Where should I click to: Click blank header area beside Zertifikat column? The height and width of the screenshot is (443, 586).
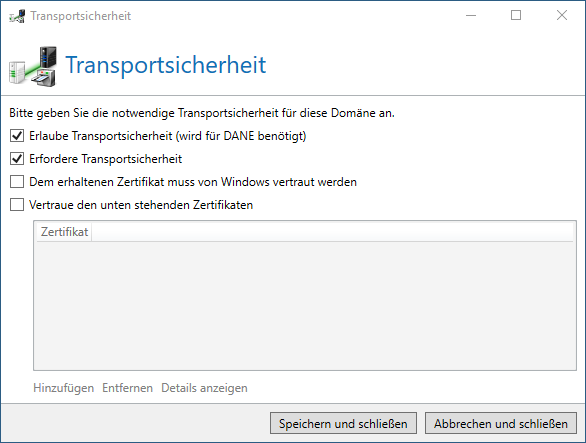click(332, 232)
